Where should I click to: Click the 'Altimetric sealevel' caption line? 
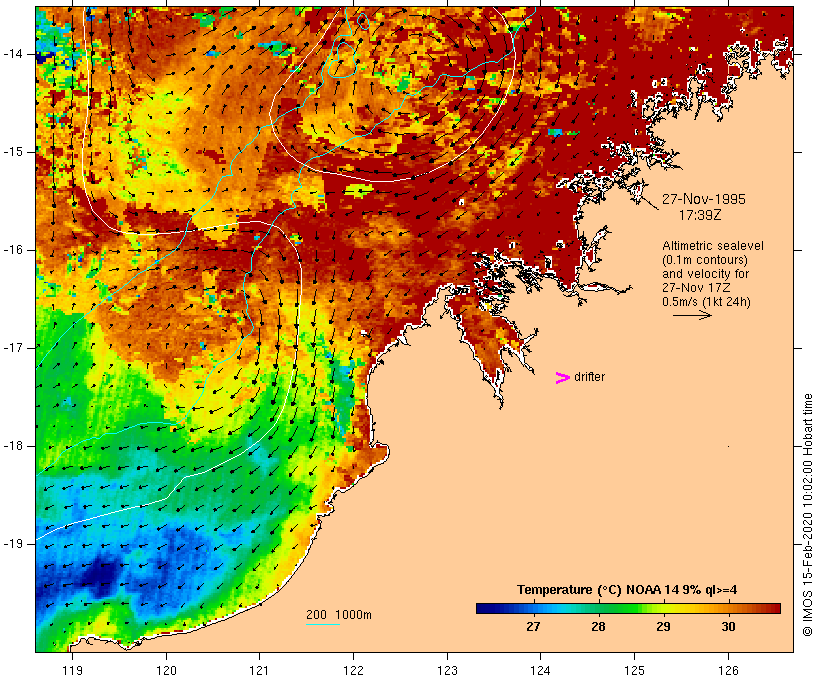point(713,246)
